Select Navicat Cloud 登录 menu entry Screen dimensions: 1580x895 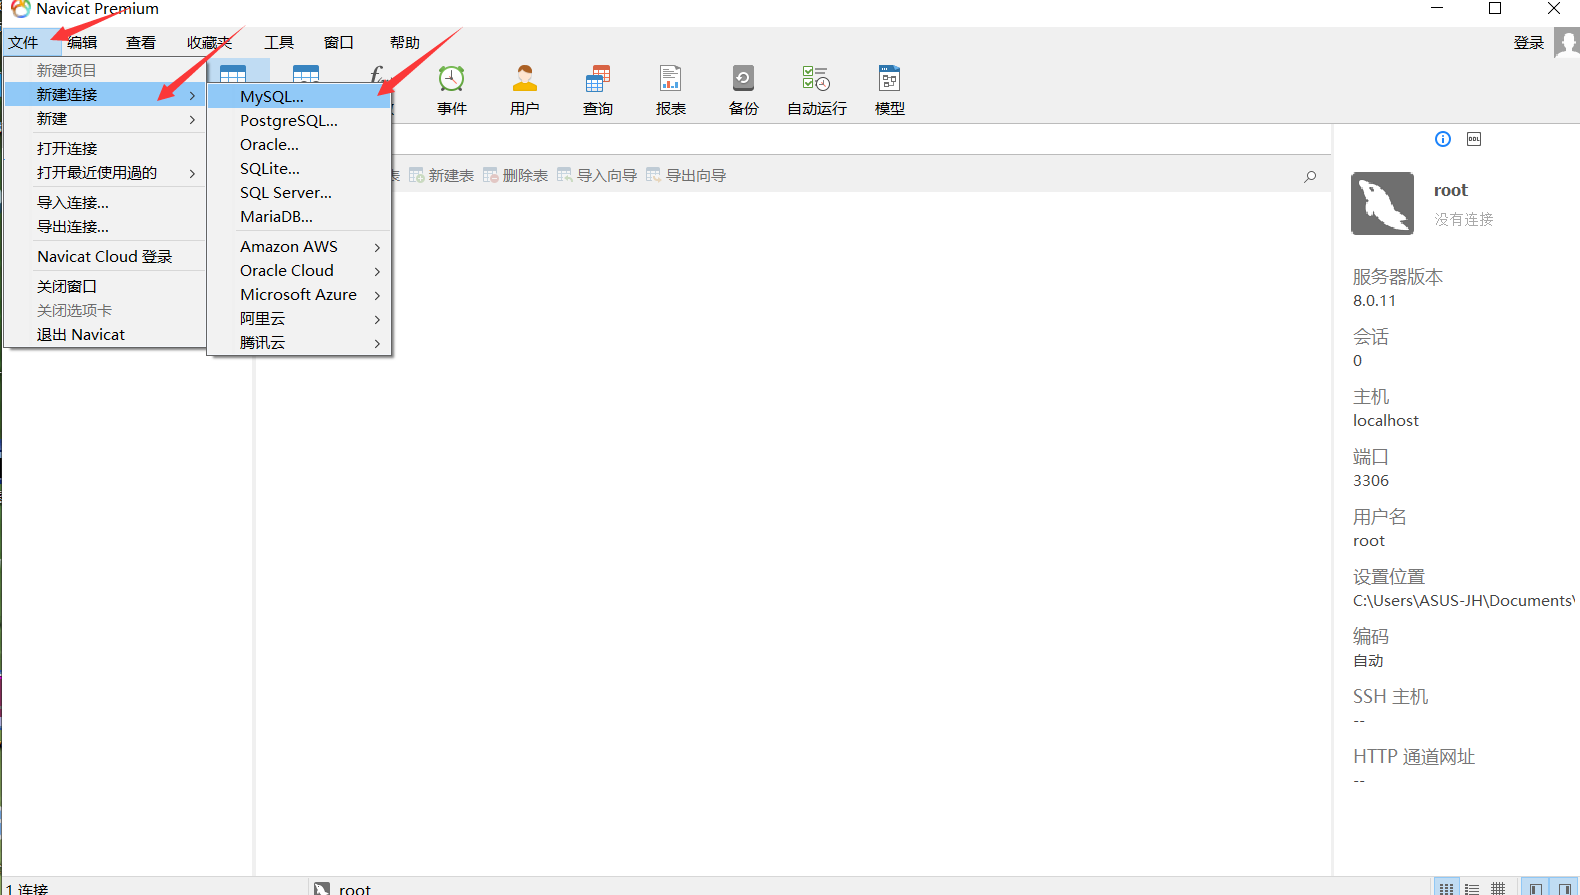pos(105,257)
